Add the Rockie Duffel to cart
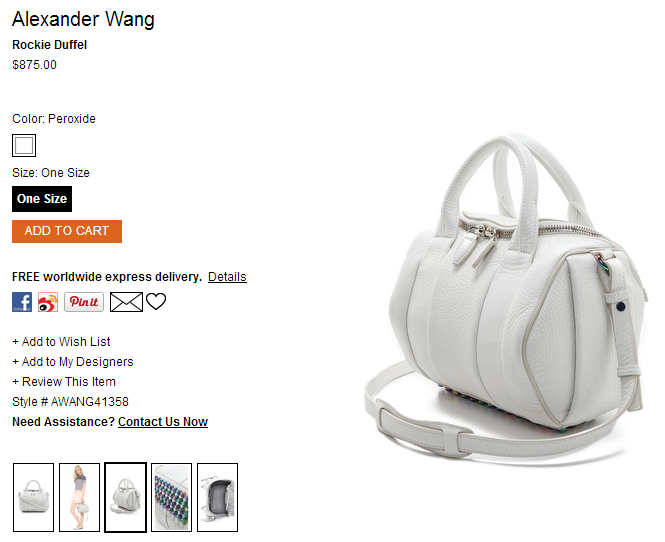This screenshot has width=665, height=542. tap(67, 231)
